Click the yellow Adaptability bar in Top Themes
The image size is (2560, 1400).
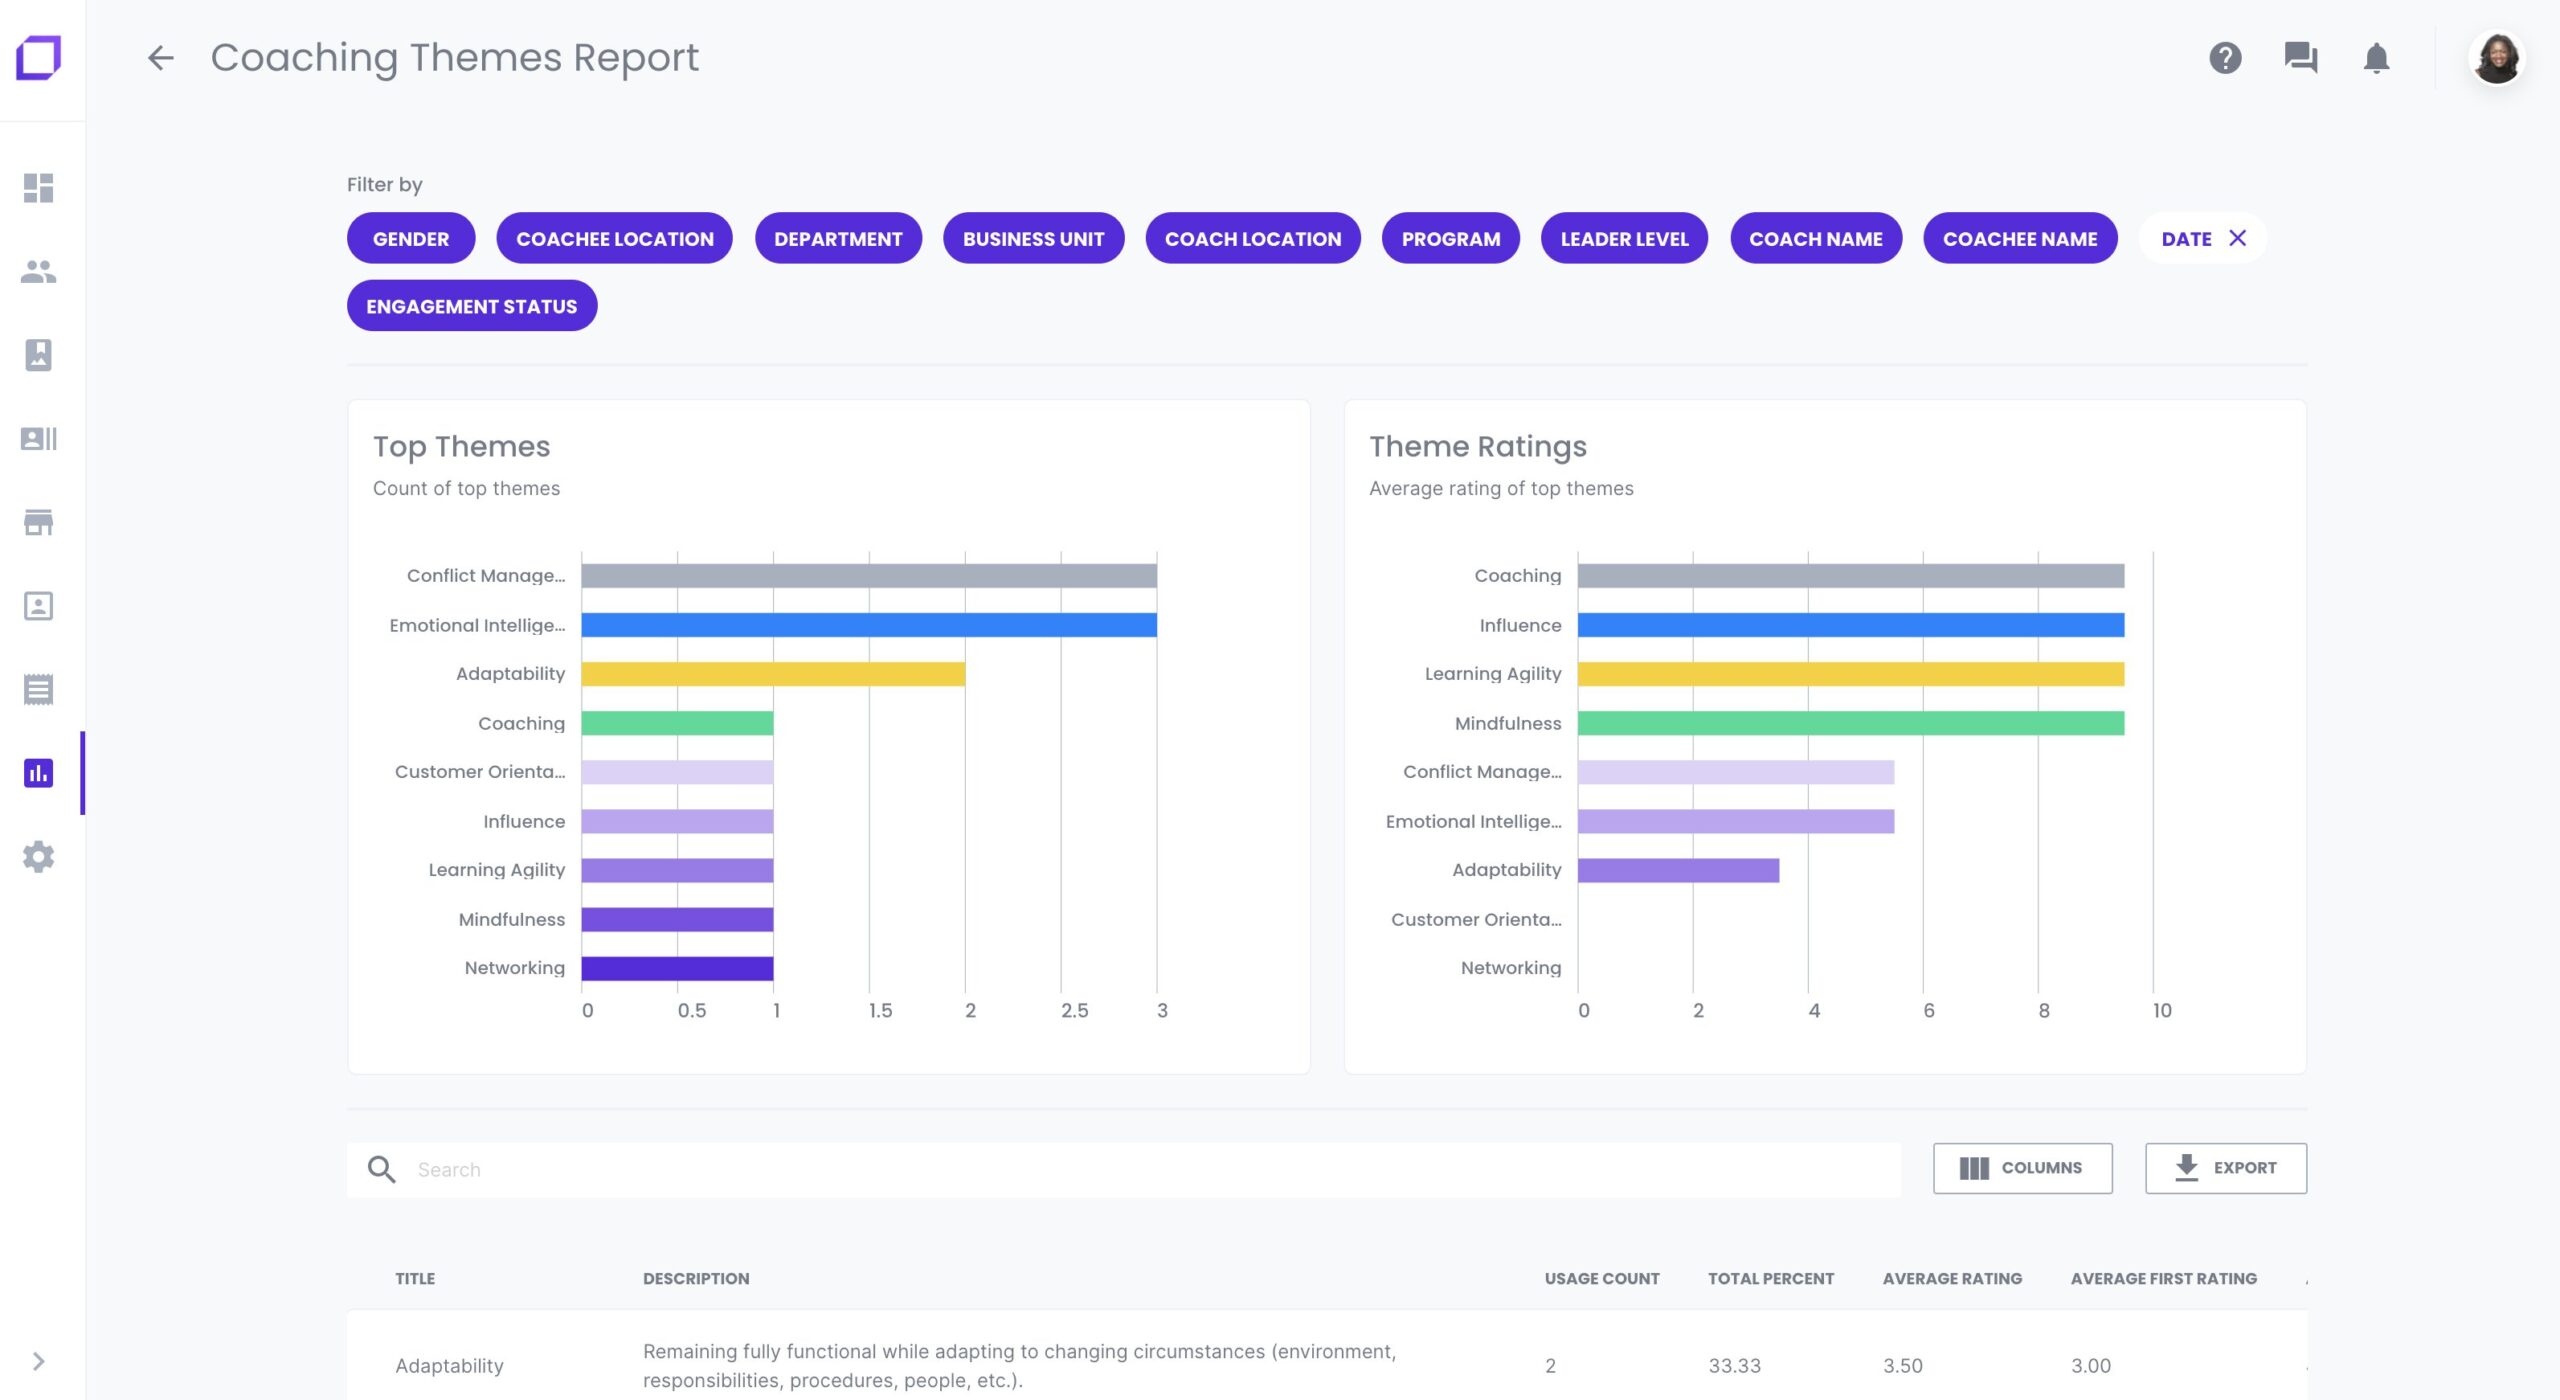point(772,674)
